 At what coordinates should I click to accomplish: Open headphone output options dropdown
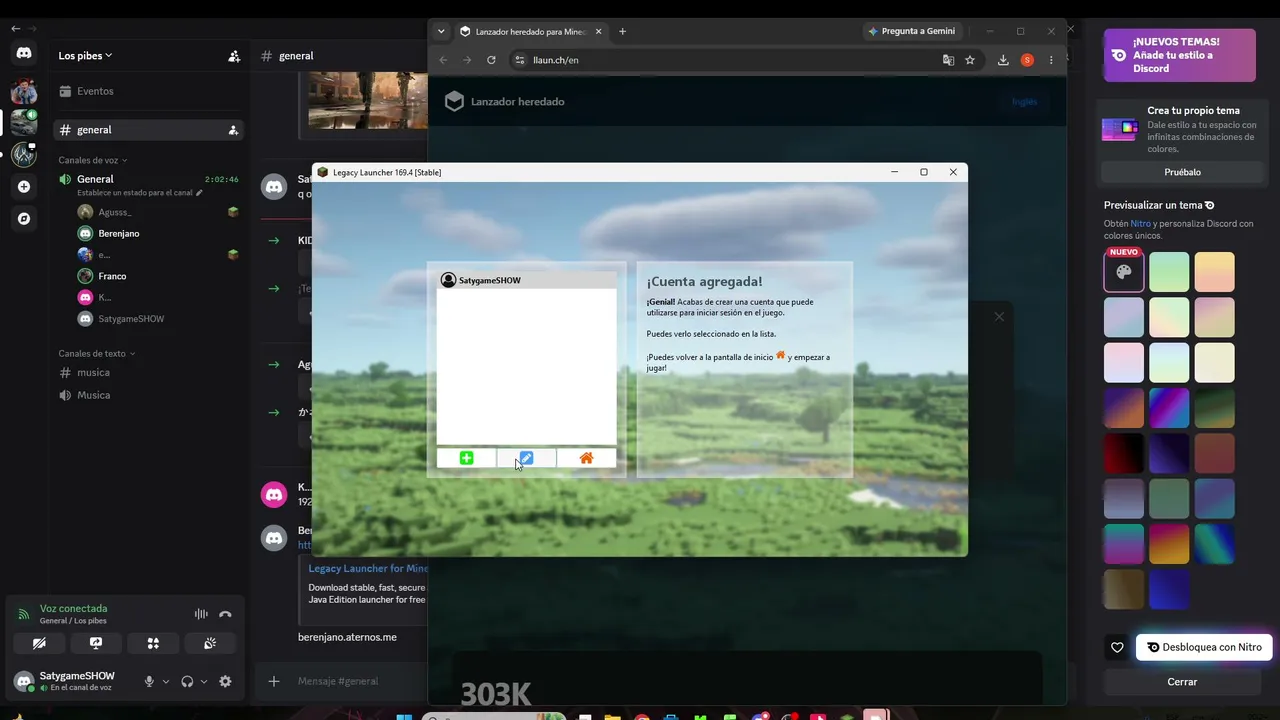pyautogui.click(x=204, y=681)
